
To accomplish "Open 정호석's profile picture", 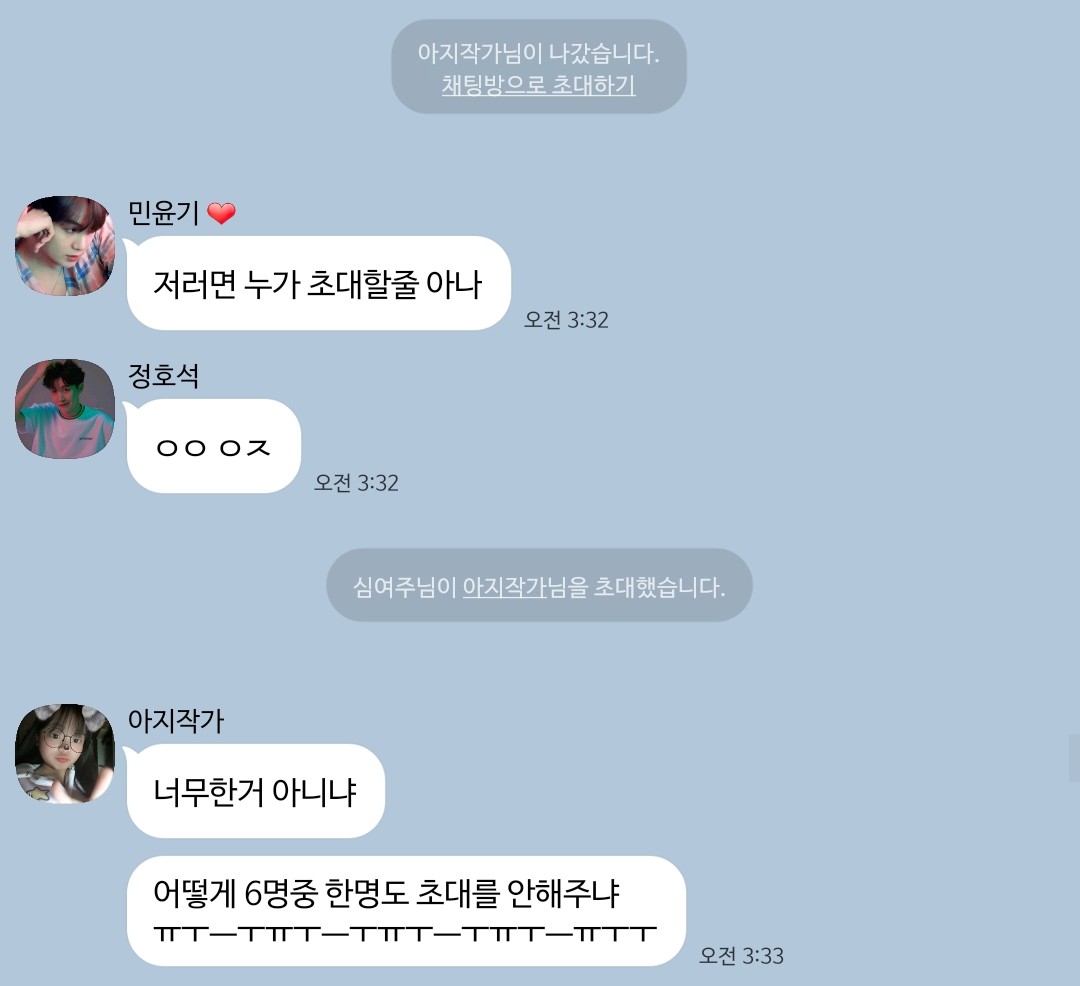I will [65, 408].
